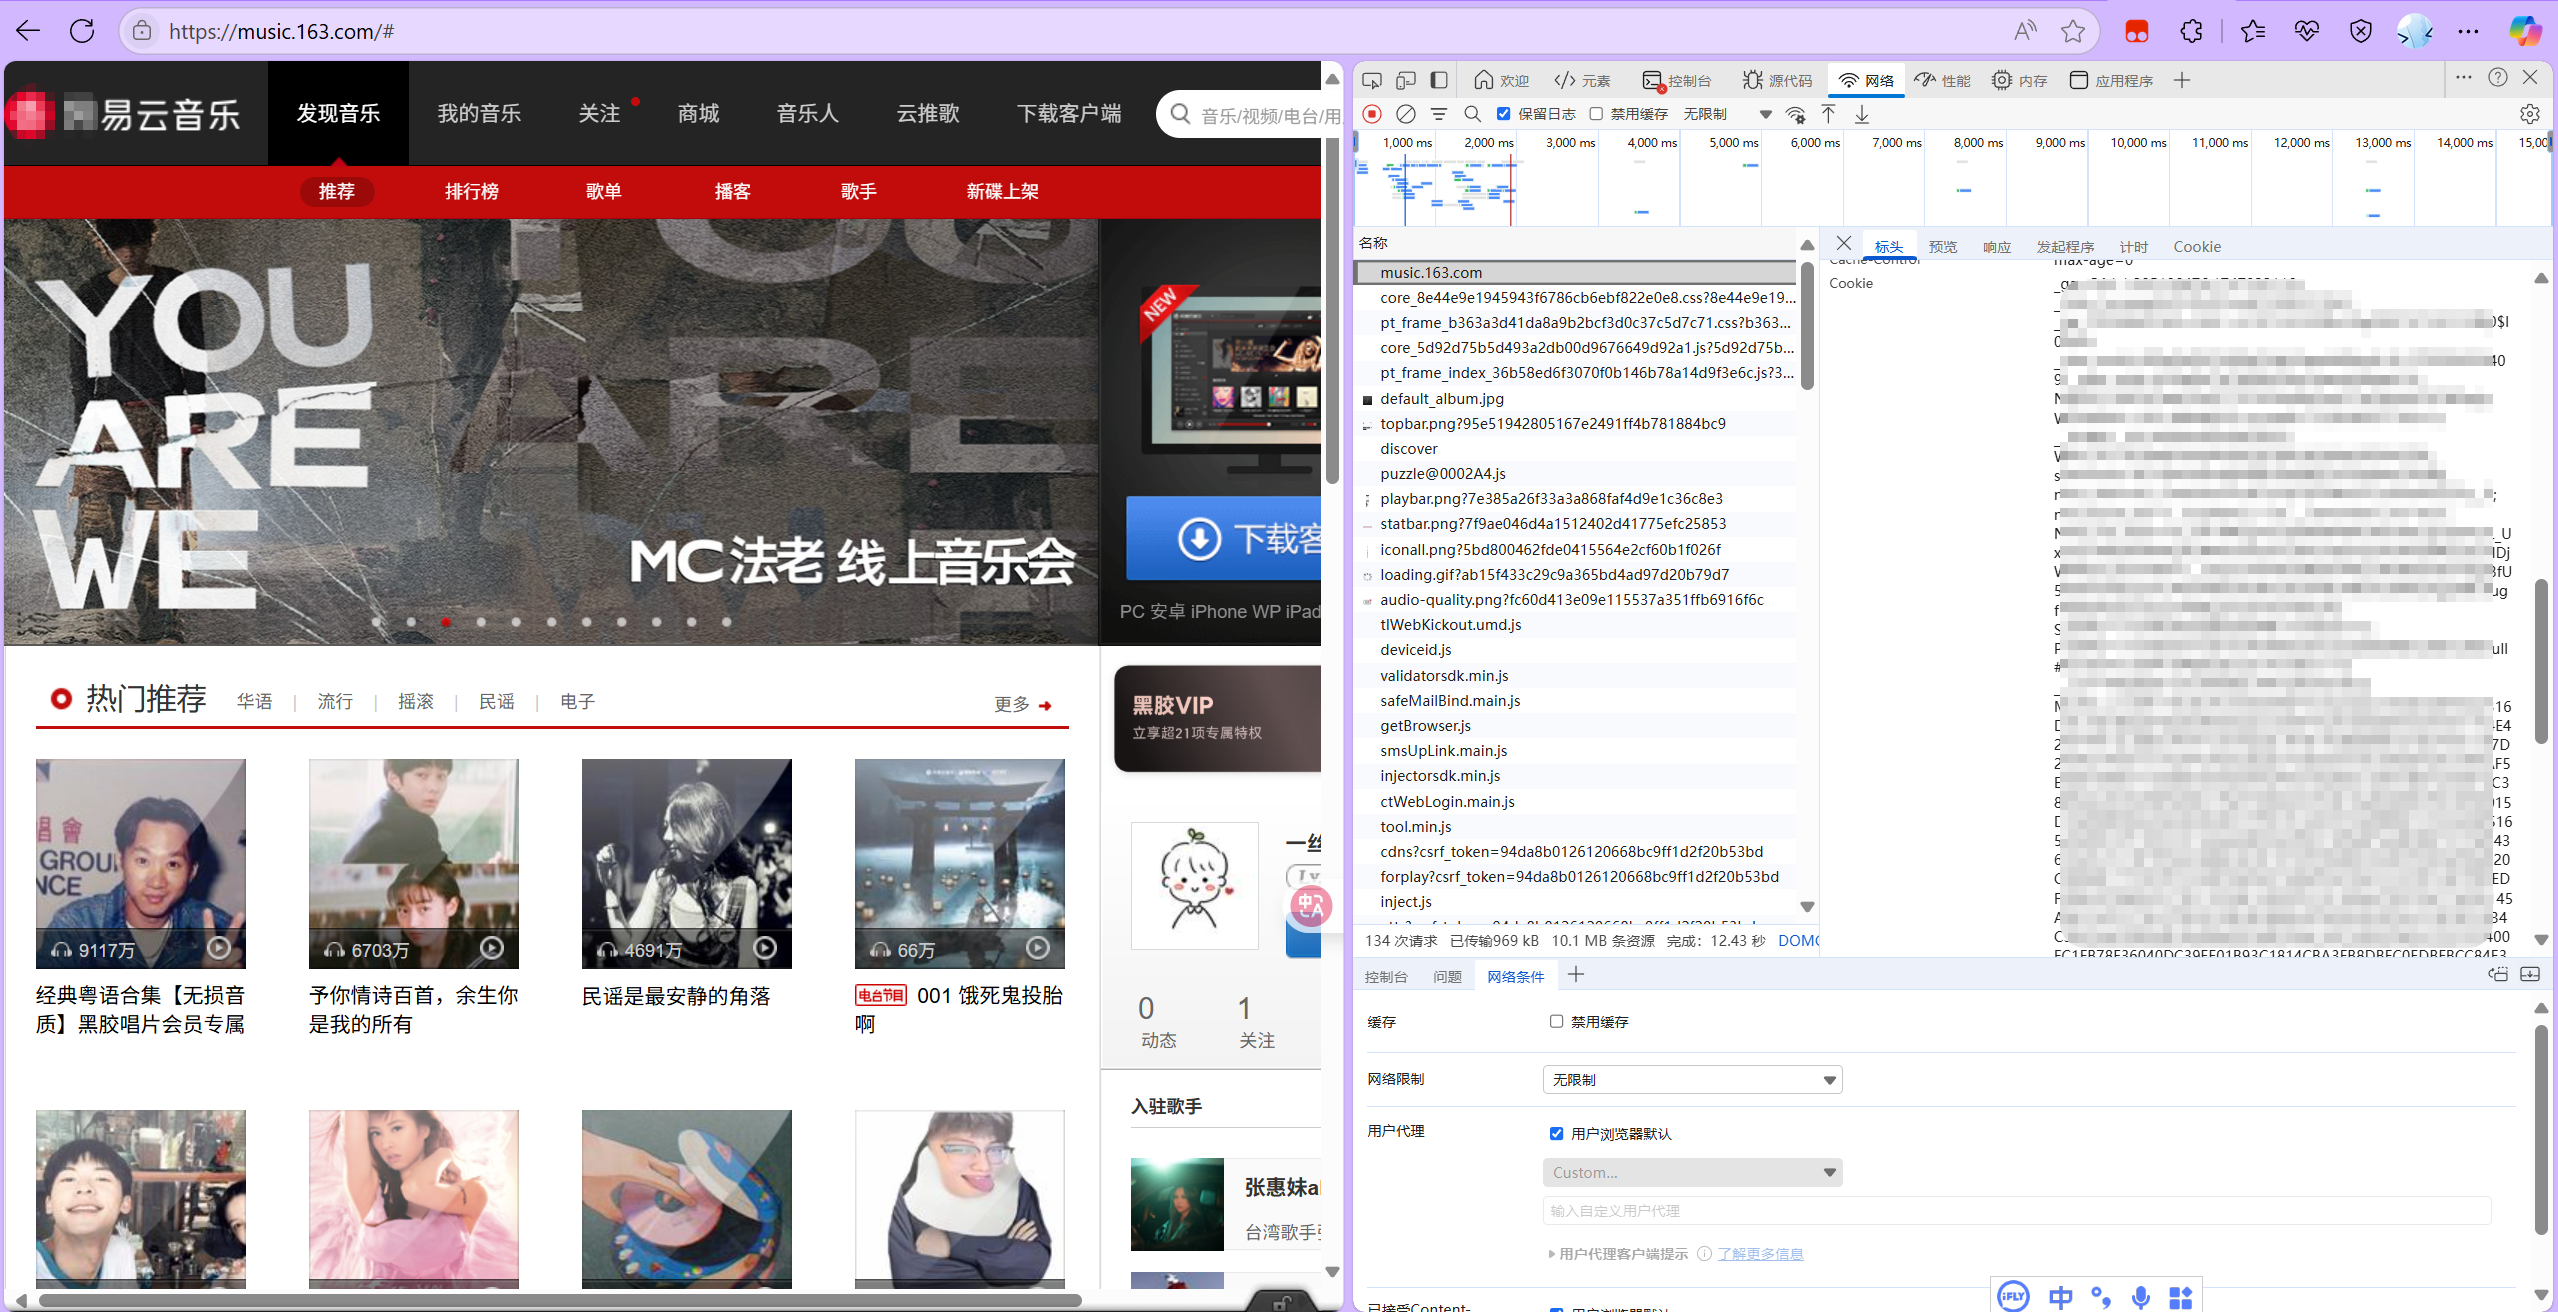The image size is (2558, 1312).
Task: Open network panel settings gear
Action: pos(2530,114)
